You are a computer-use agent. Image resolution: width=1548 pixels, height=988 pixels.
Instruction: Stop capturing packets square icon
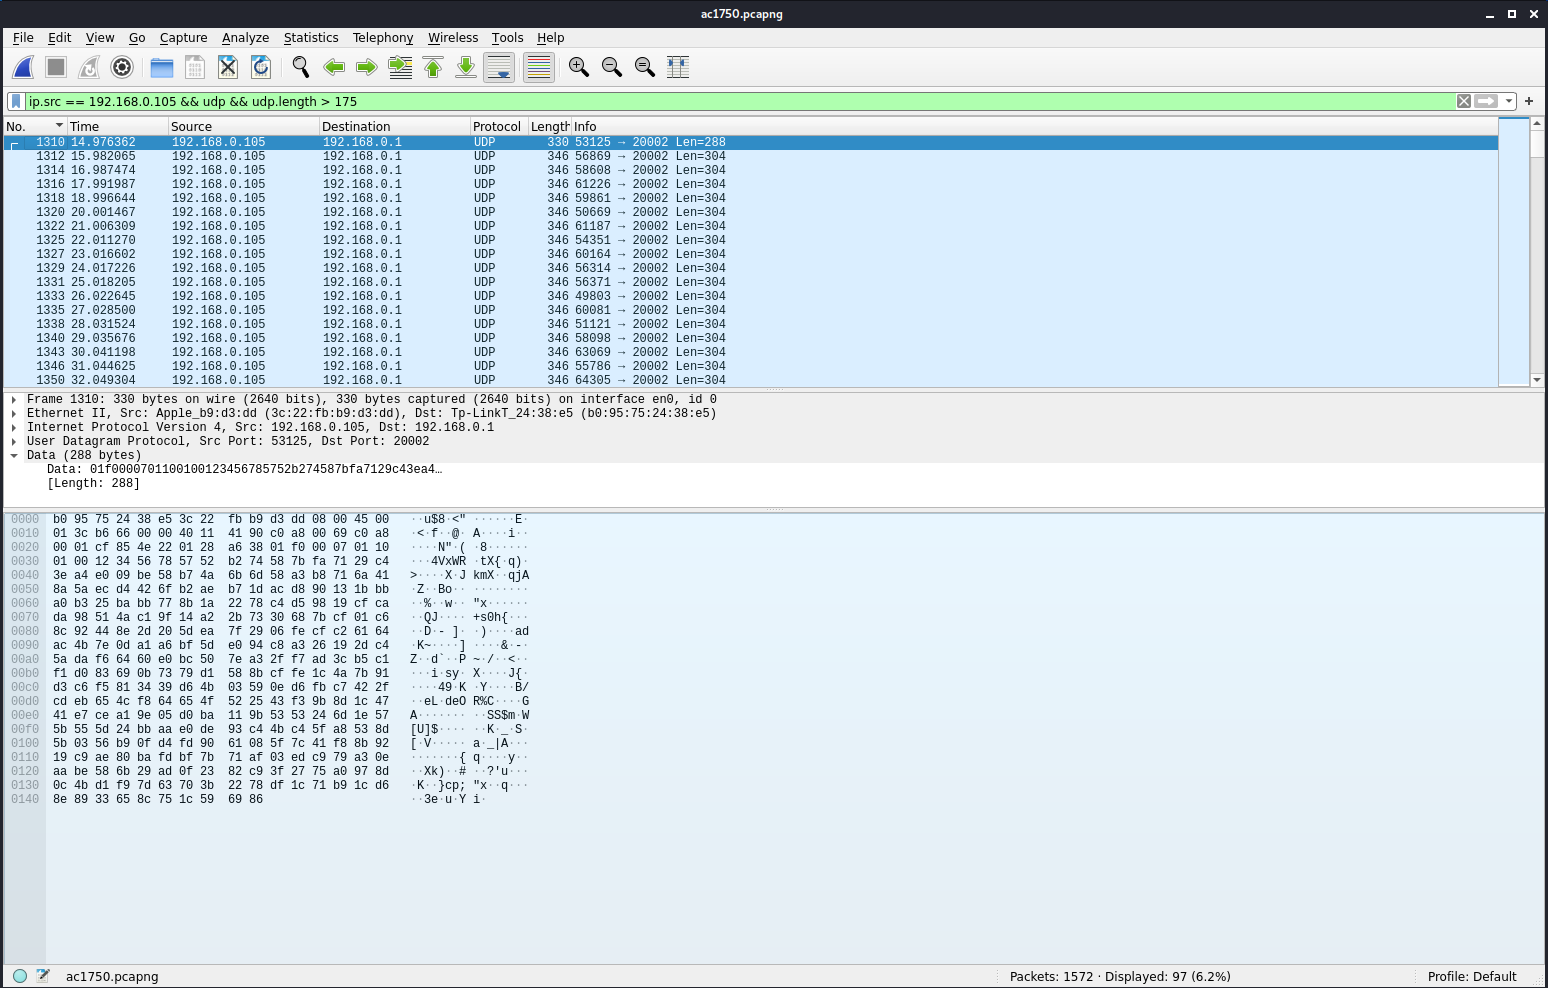[56, 67]
